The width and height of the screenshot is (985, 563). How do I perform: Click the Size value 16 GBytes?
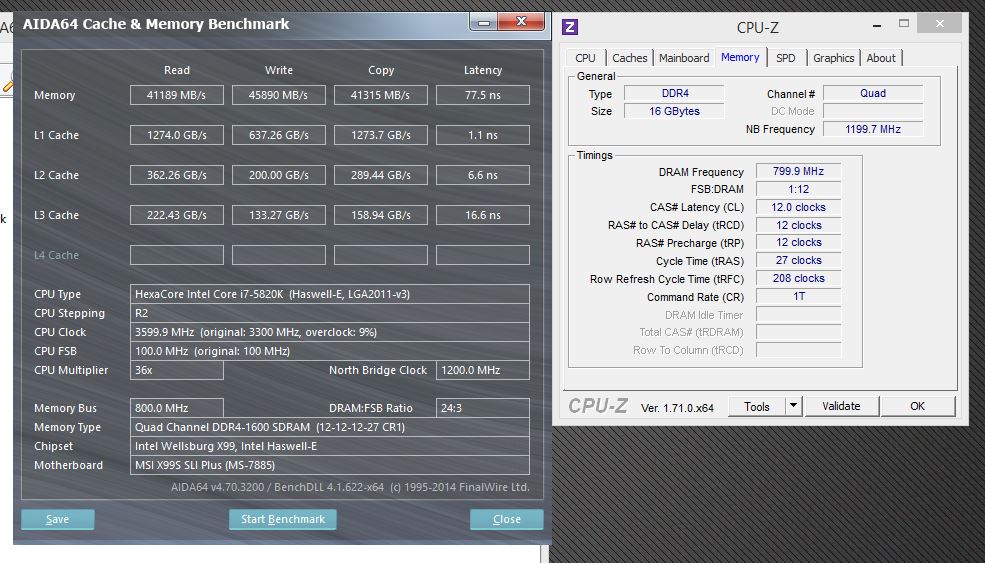coord(674,111)
